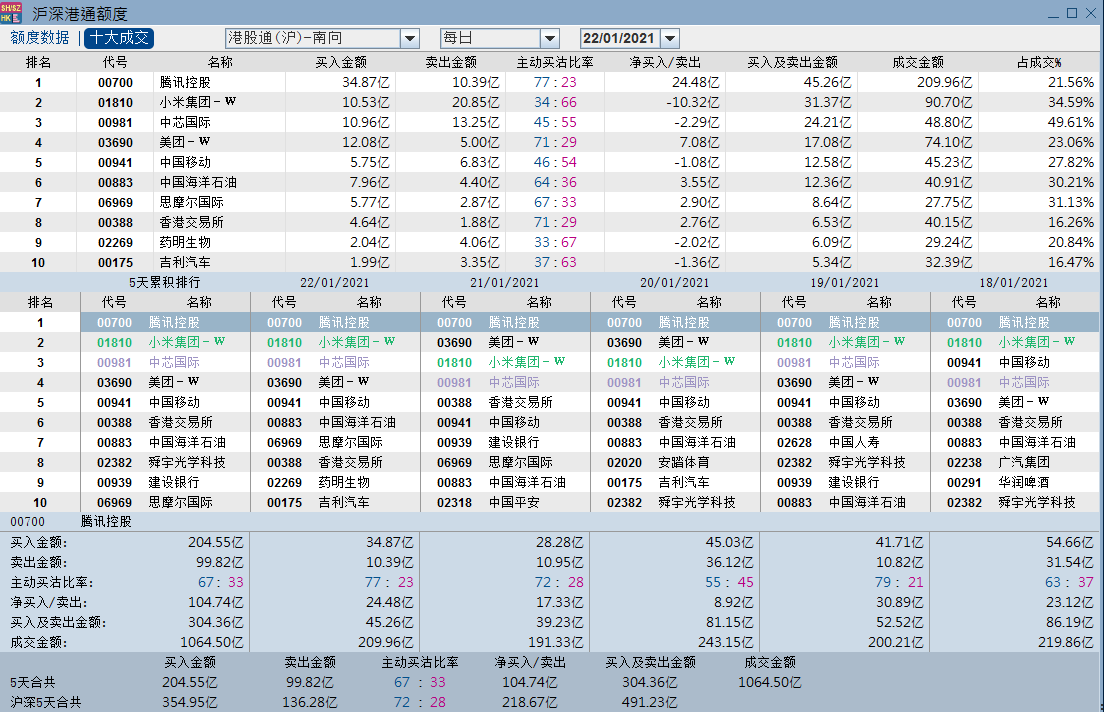The image size is (1104, 712).
Task: Select stock code 00291 in the ranking
Action: (x=964, y=483)
